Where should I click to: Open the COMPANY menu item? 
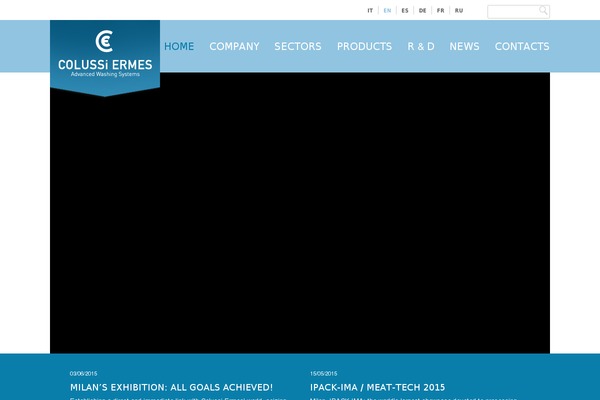click(x=234, y=46)
